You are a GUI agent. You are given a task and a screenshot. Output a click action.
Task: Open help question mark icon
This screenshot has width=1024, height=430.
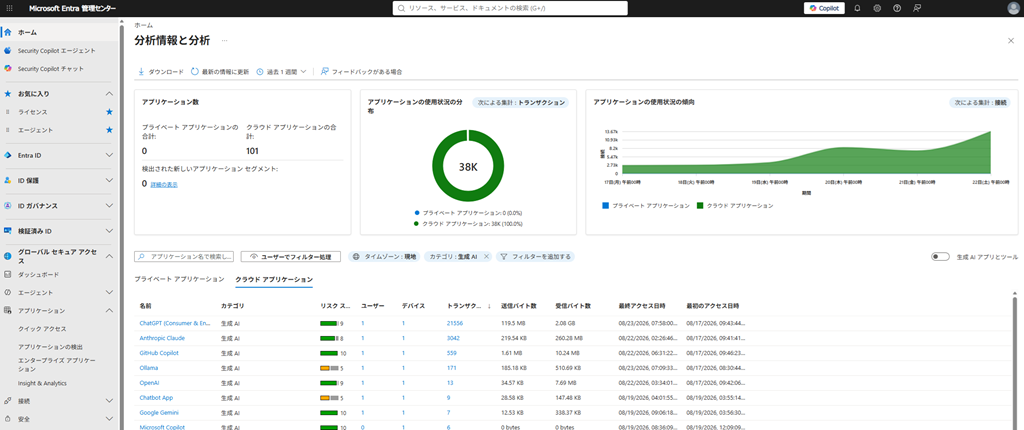[897, 8]
